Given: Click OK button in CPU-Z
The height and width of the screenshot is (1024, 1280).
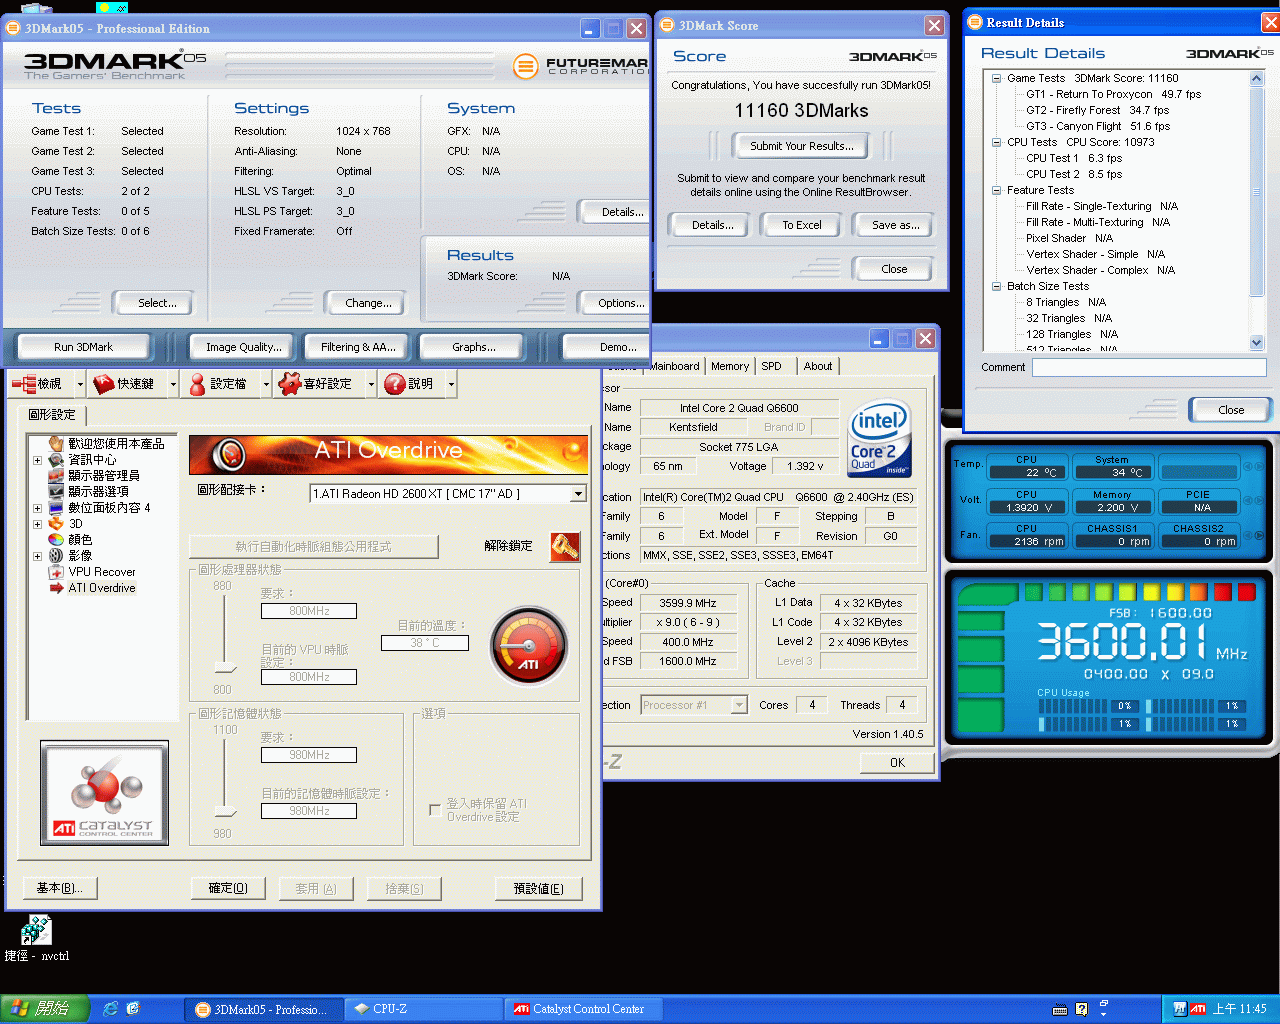Looking at the screenshot, I should pyautogui.click(x=897, y=763).
